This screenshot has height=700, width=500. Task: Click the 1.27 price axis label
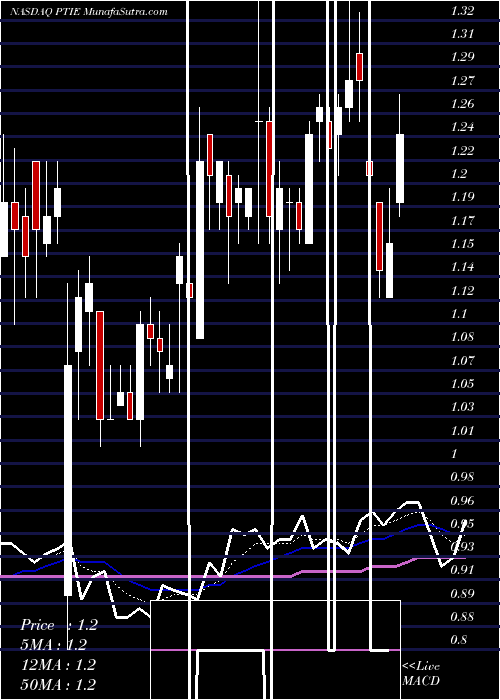coord(462,81)
